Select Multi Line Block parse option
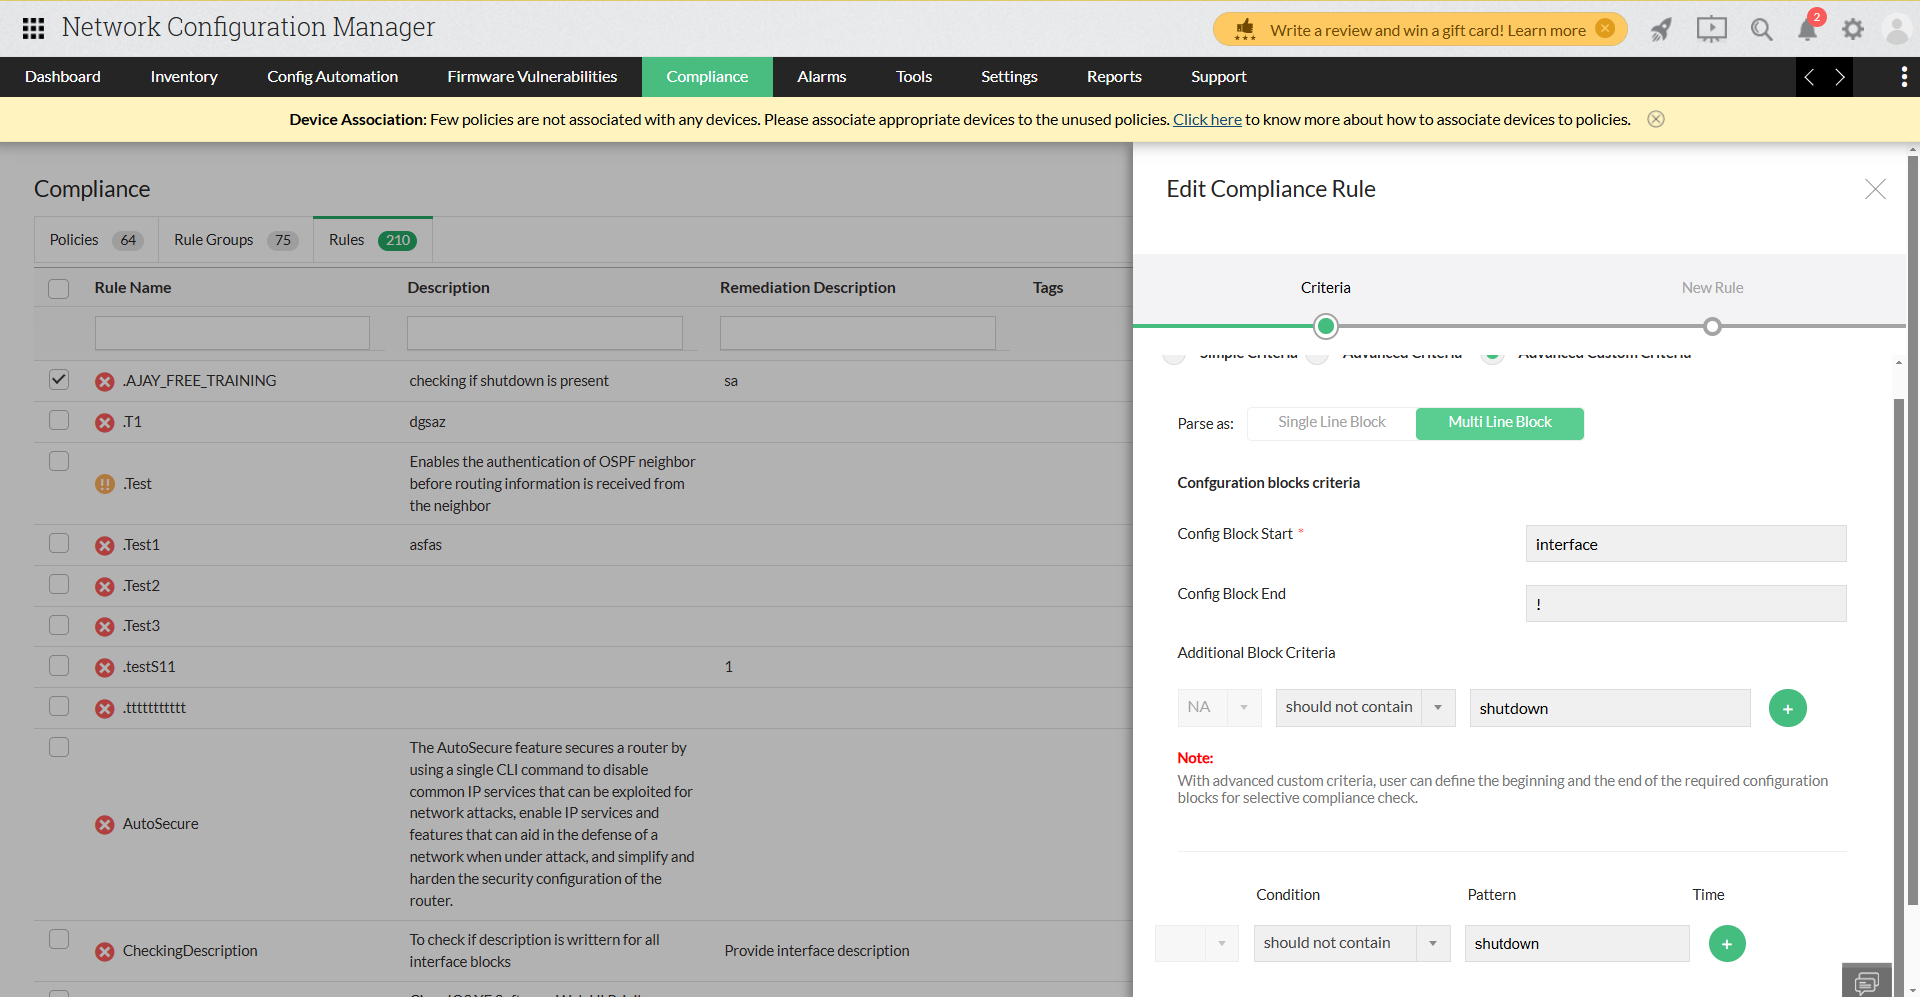 tap(1499, 423)
